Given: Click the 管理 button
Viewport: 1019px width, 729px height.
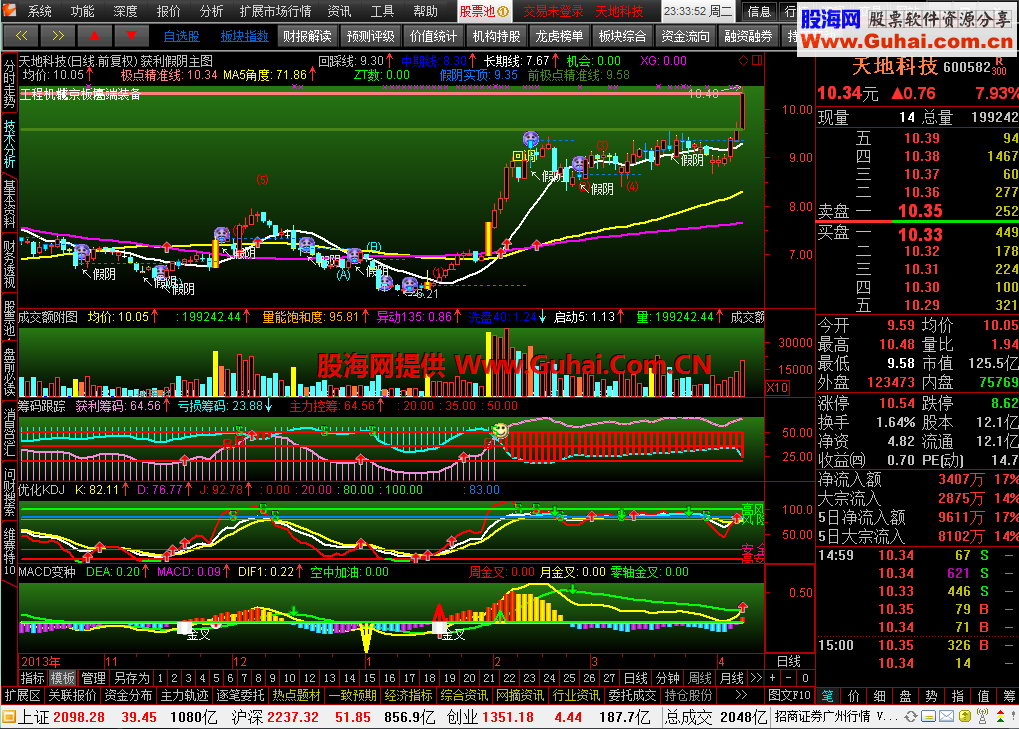Looking at the screenshot, I should 94,678.
